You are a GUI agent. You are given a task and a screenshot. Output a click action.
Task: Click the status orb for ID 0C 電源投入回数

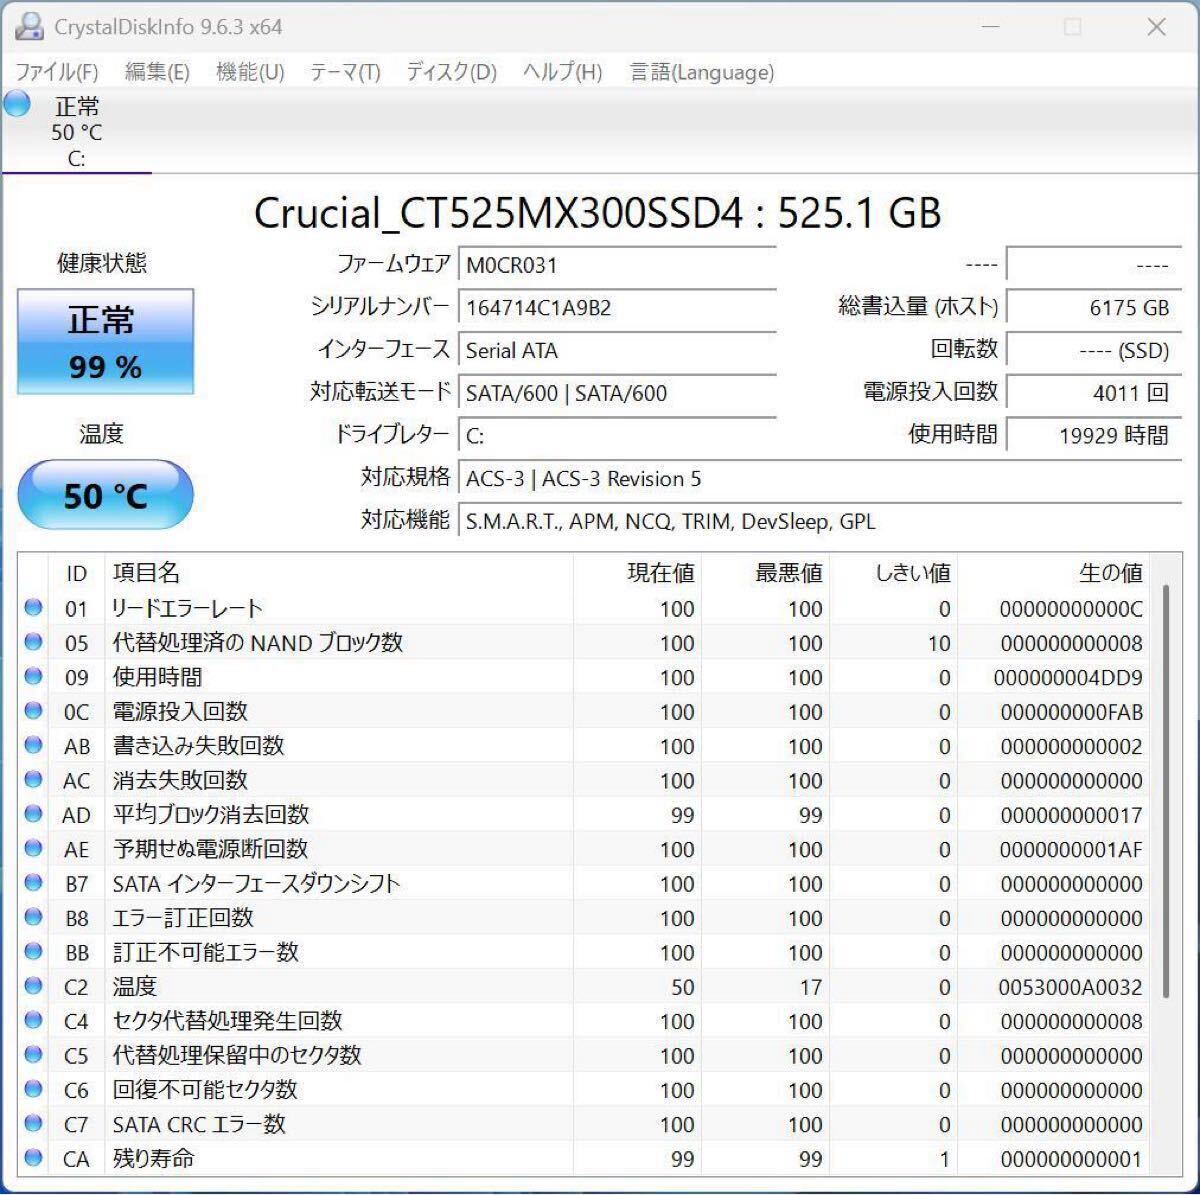click(x=33, y=711)
